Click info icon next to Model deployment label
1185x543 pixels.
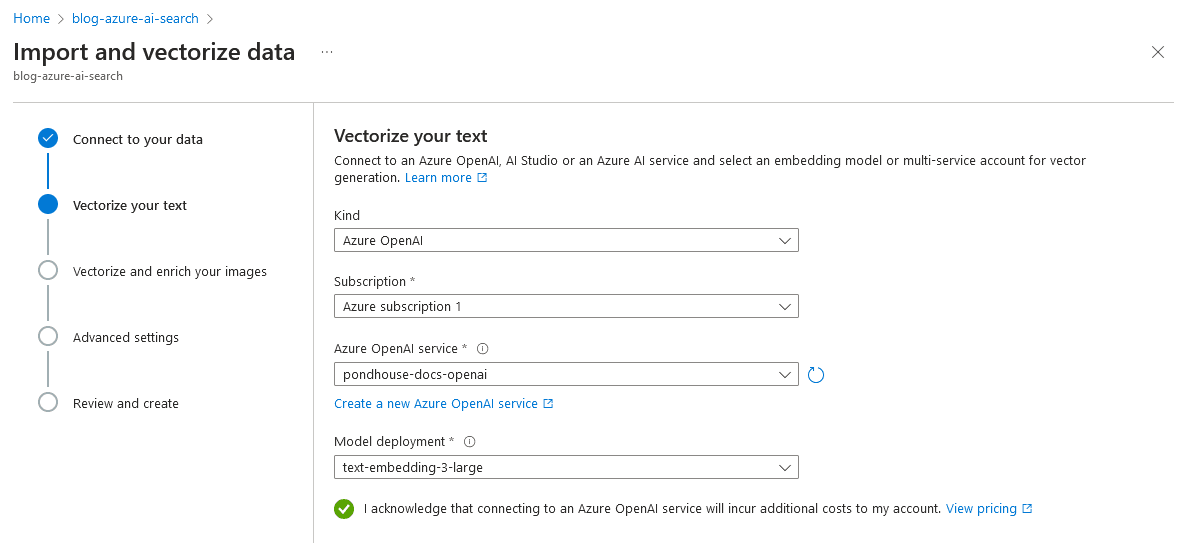469,442
